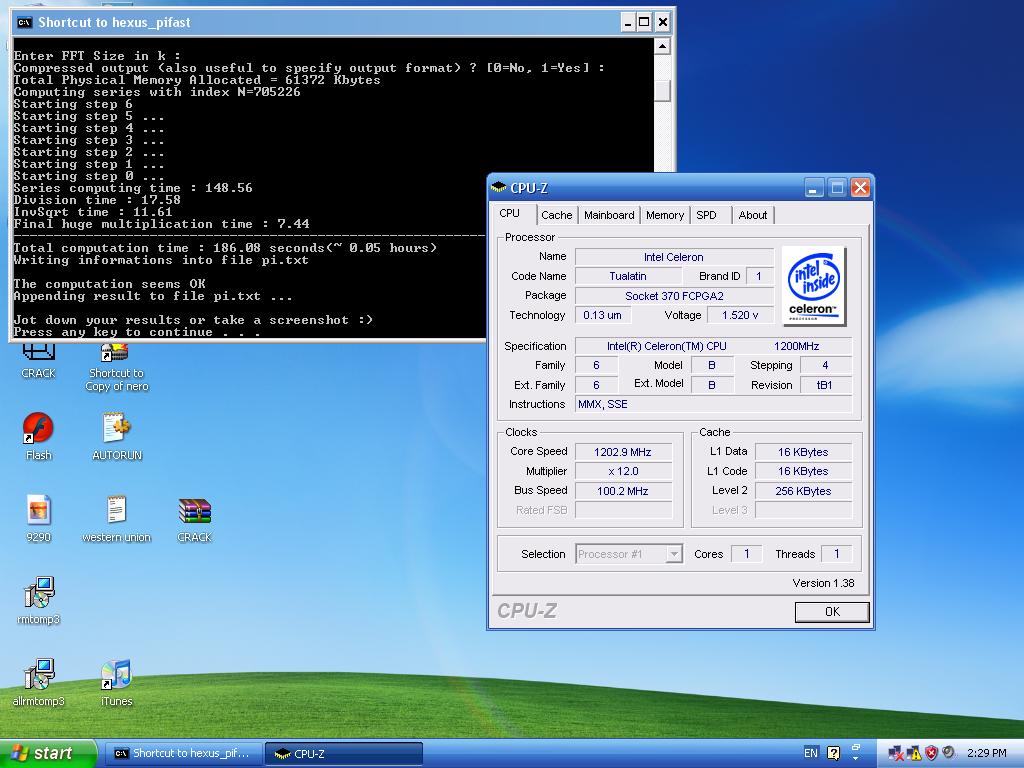This screenshot has width=1024, height=768.
Task: Open the Mainboard tab in CPU-Z
Action: (x=609, y=215)
